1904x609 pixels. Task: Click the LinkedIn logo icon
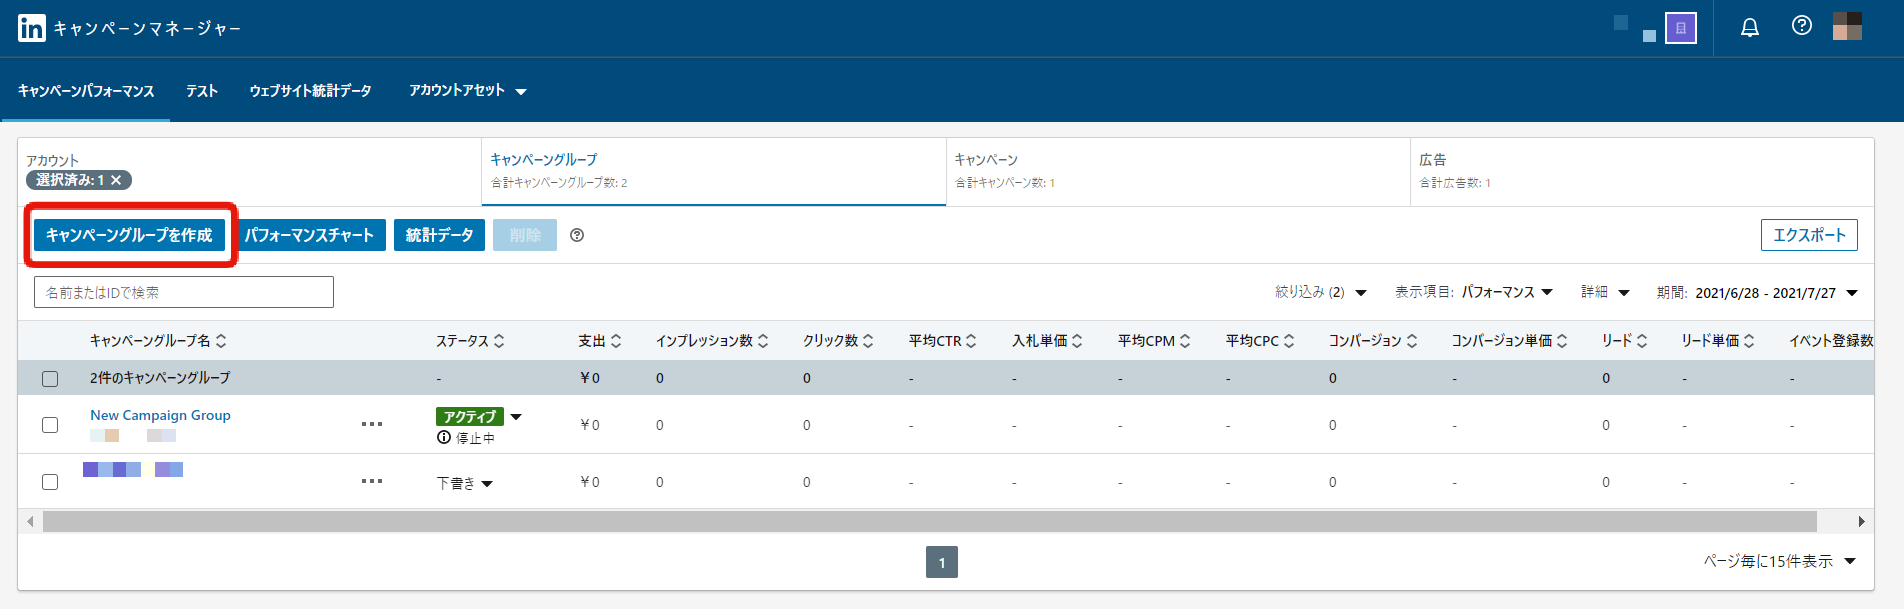pos(31,28)
